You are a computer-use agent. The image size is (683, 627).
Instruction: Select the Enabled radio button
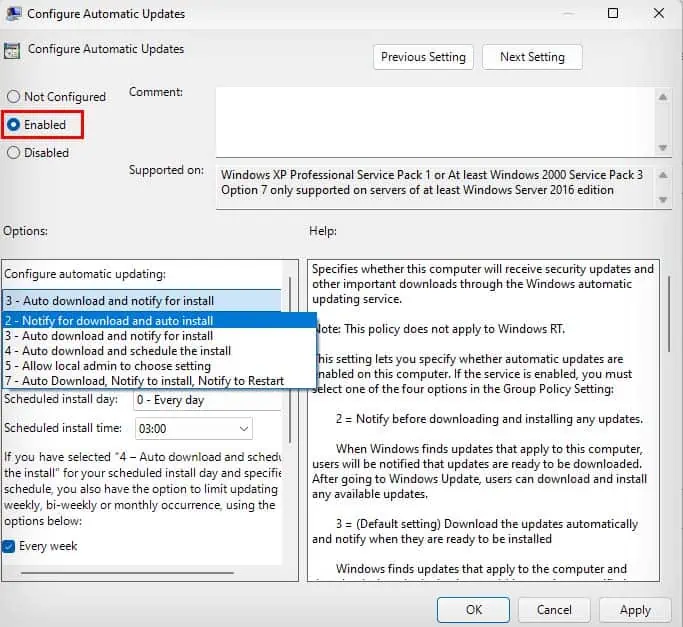[14, 125]
